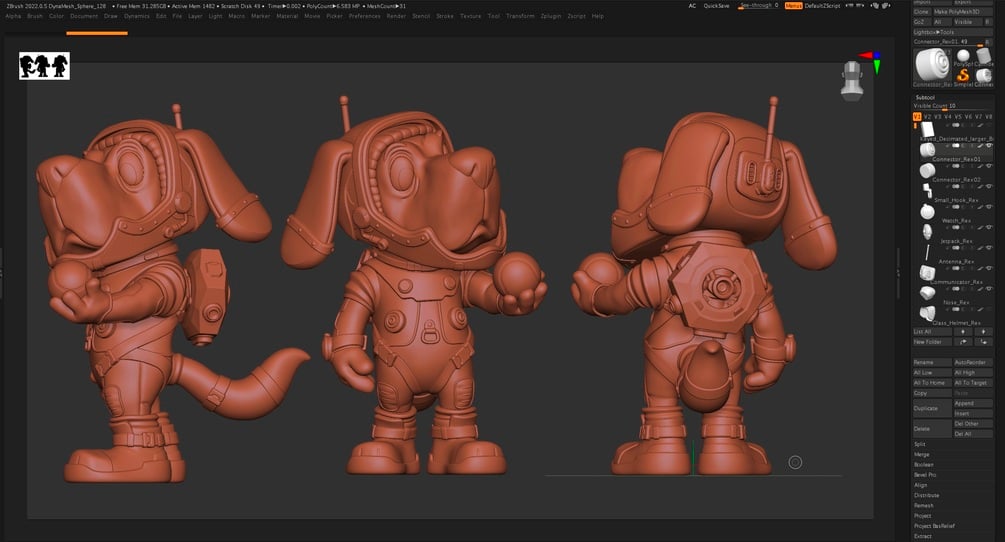Open the Transform menu

pos(520,16)
